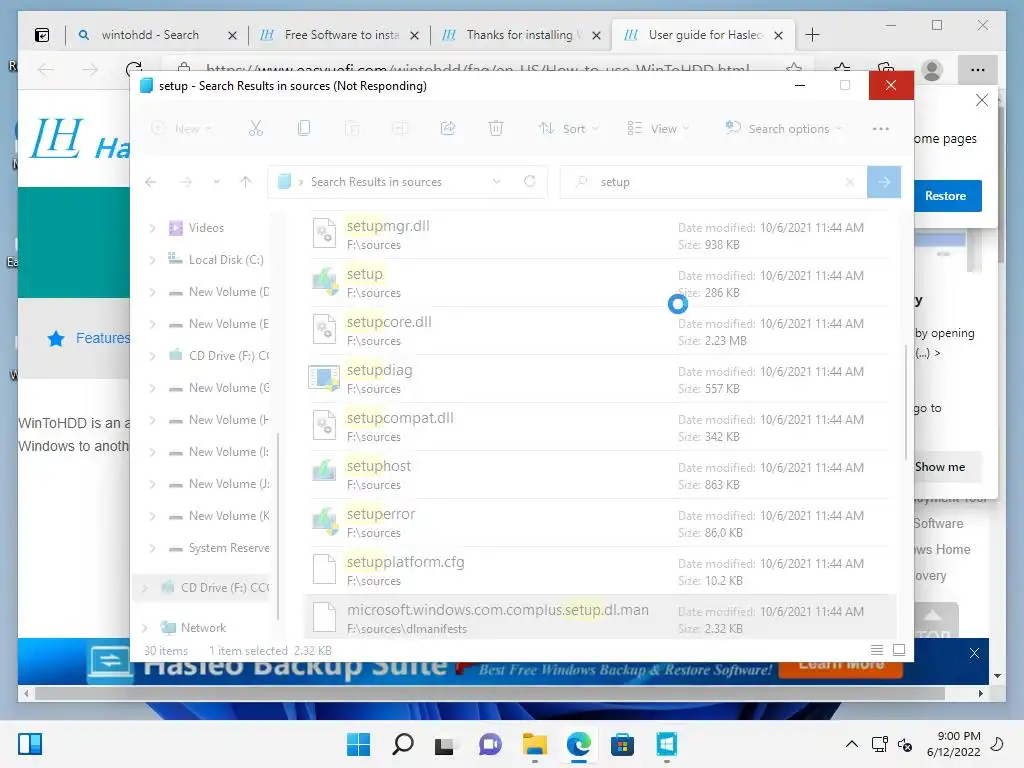
Task: Click the Show me button
Action: tap(940, 467)
